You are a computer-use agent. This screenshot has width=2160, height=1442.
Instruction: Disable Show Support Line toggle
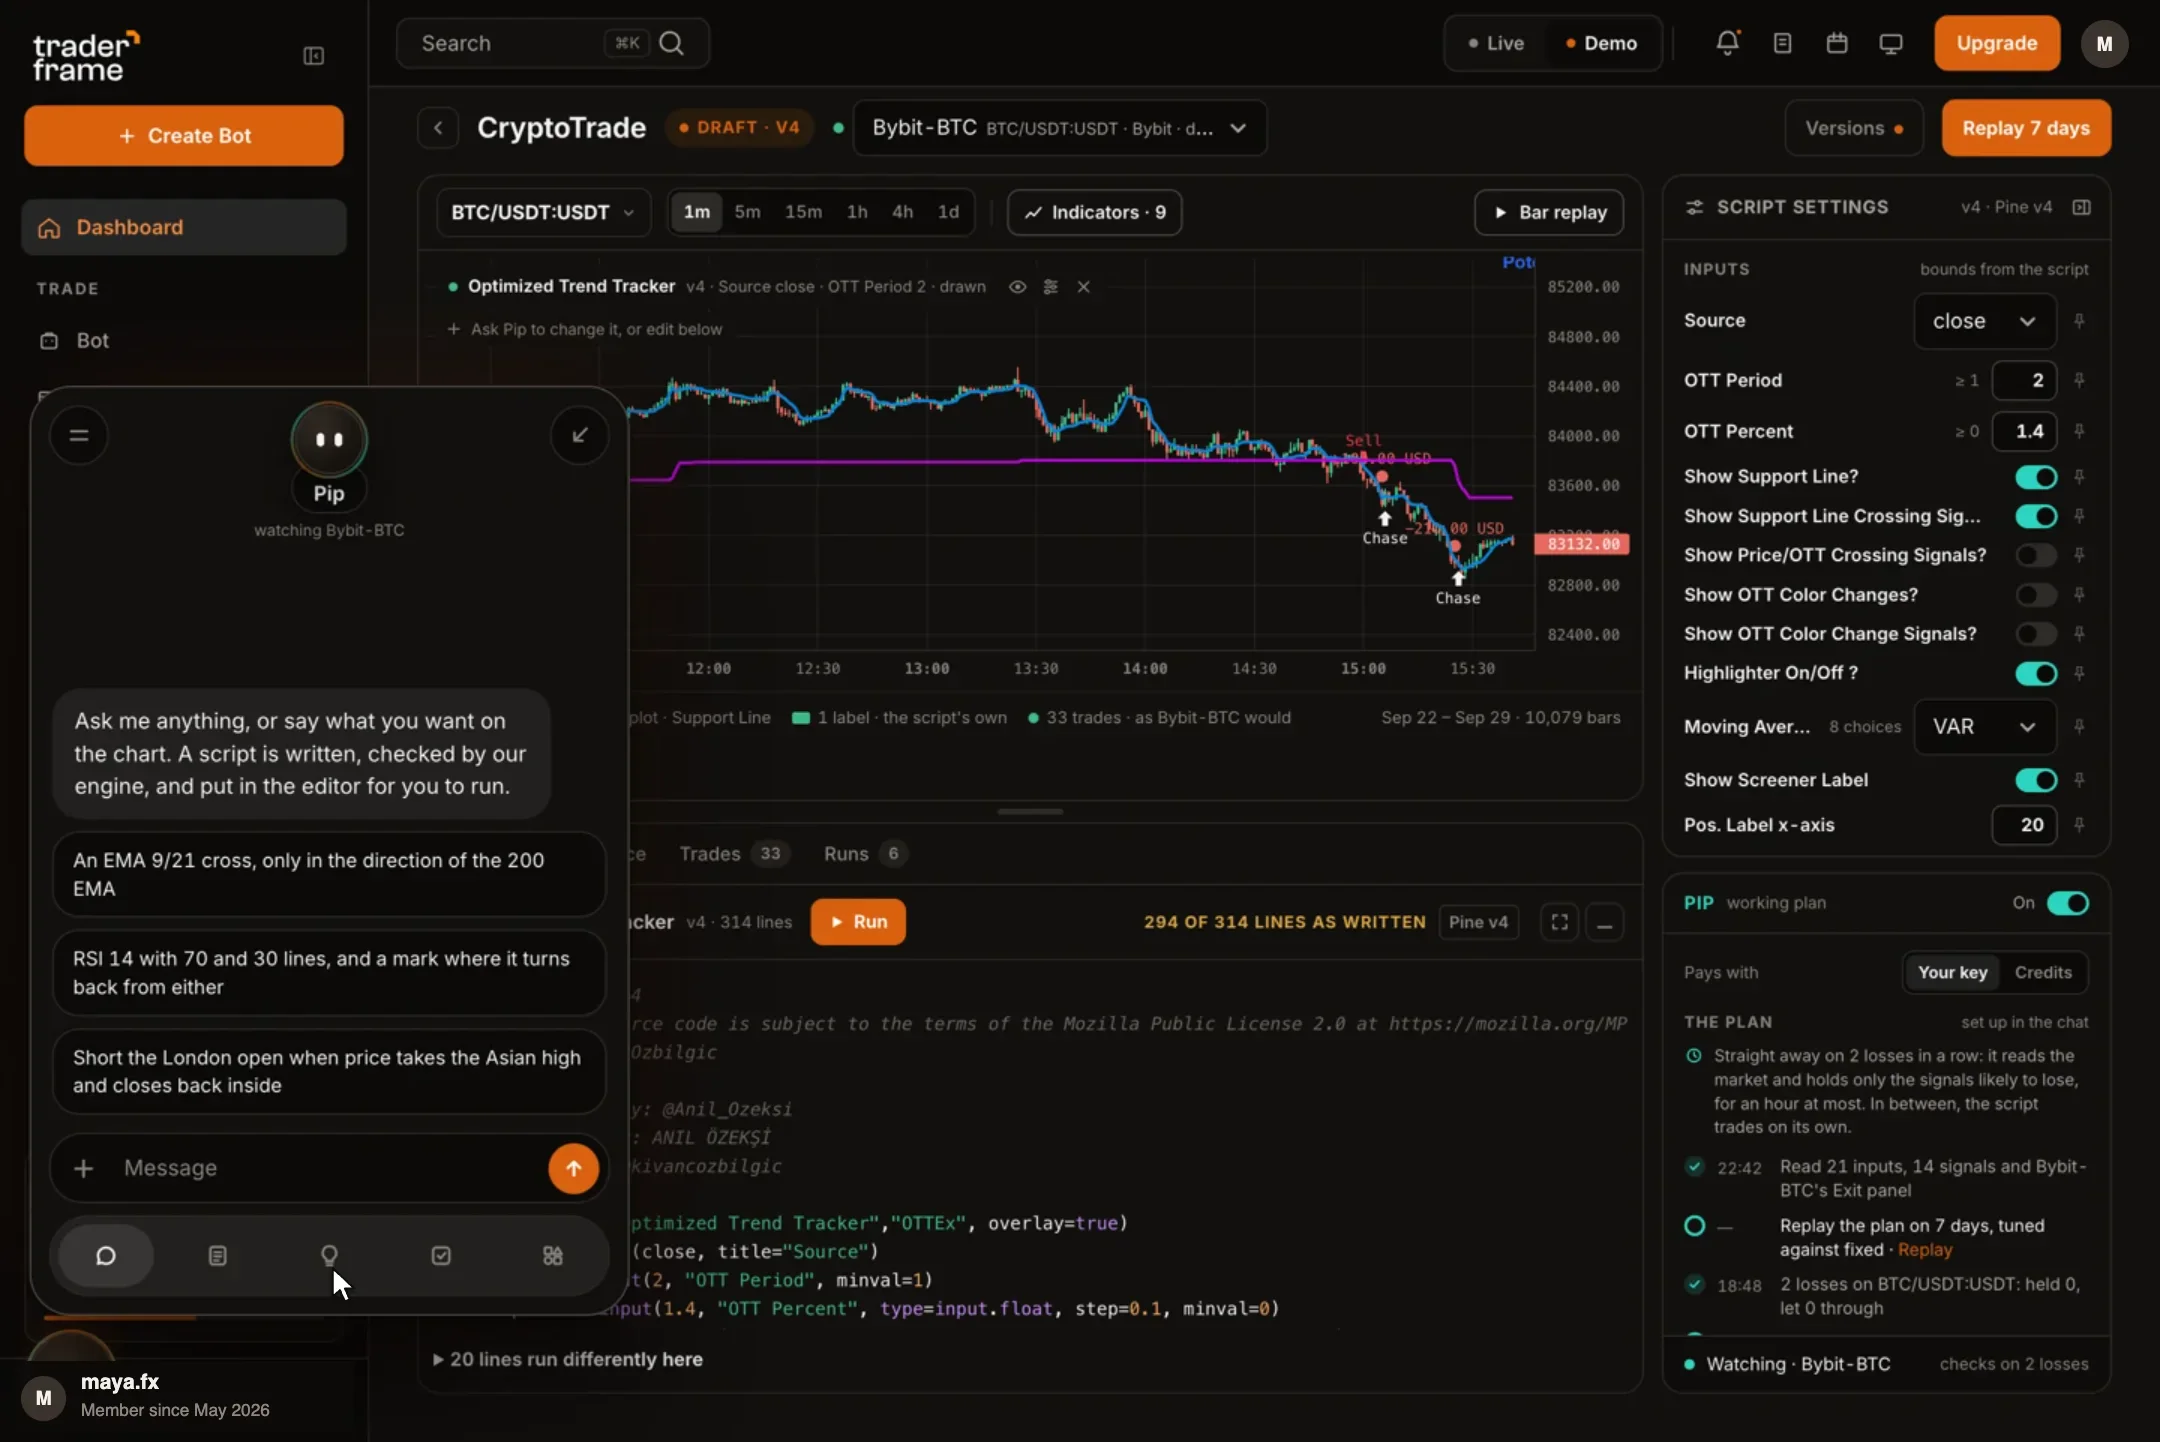pyautogui.click(x=2036, y=477)
